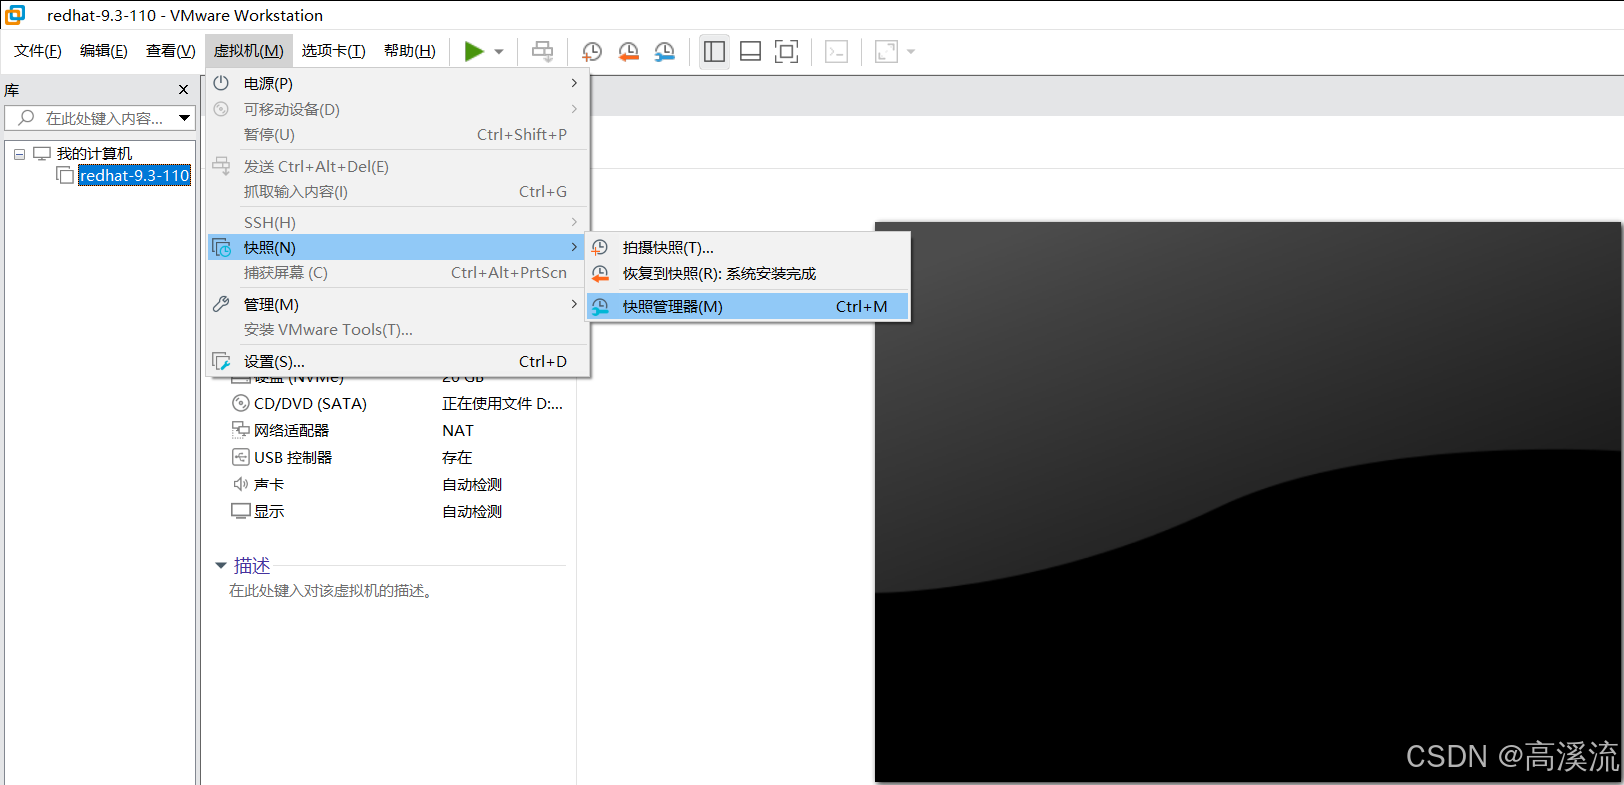
Task: Click the 虚拟机(M) menu
Action: [249, 51]
